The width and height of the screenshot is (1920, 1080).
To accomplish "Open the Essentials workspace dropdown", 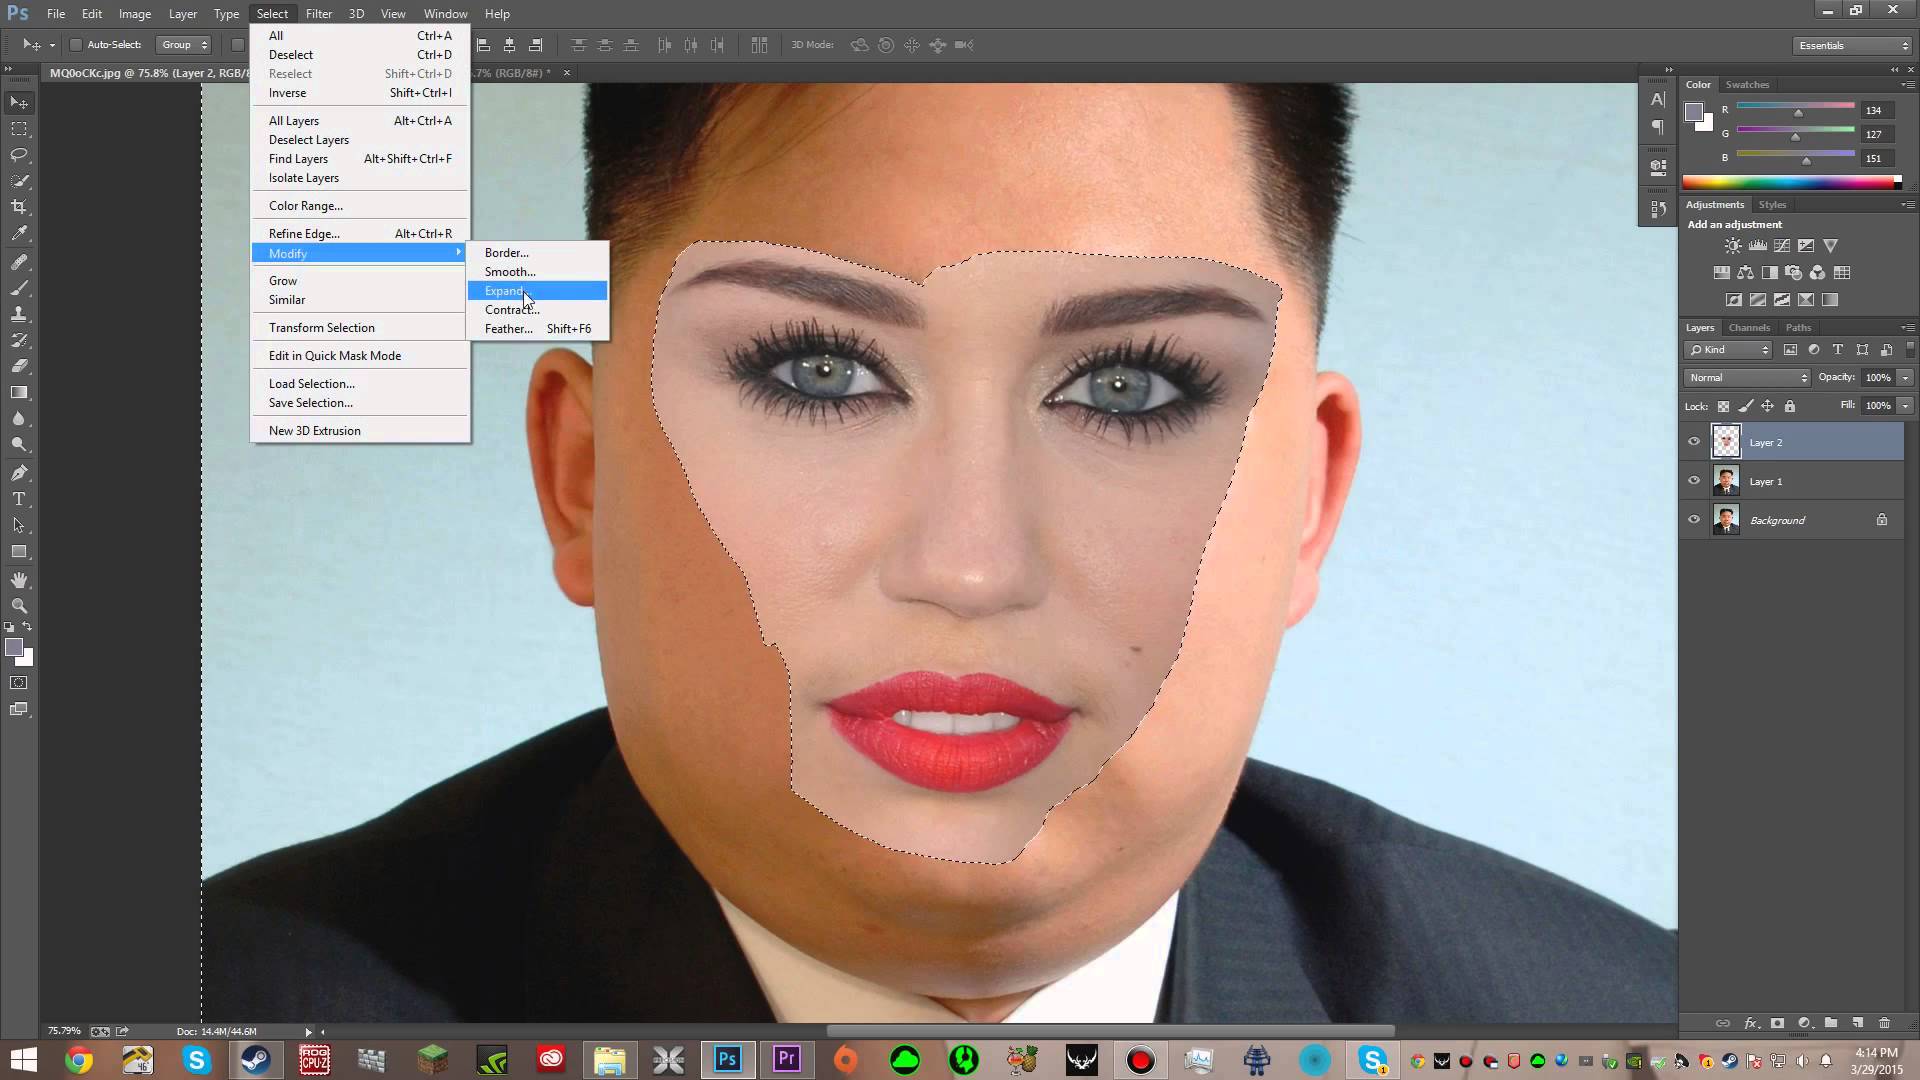I will tap(1851, 45).
